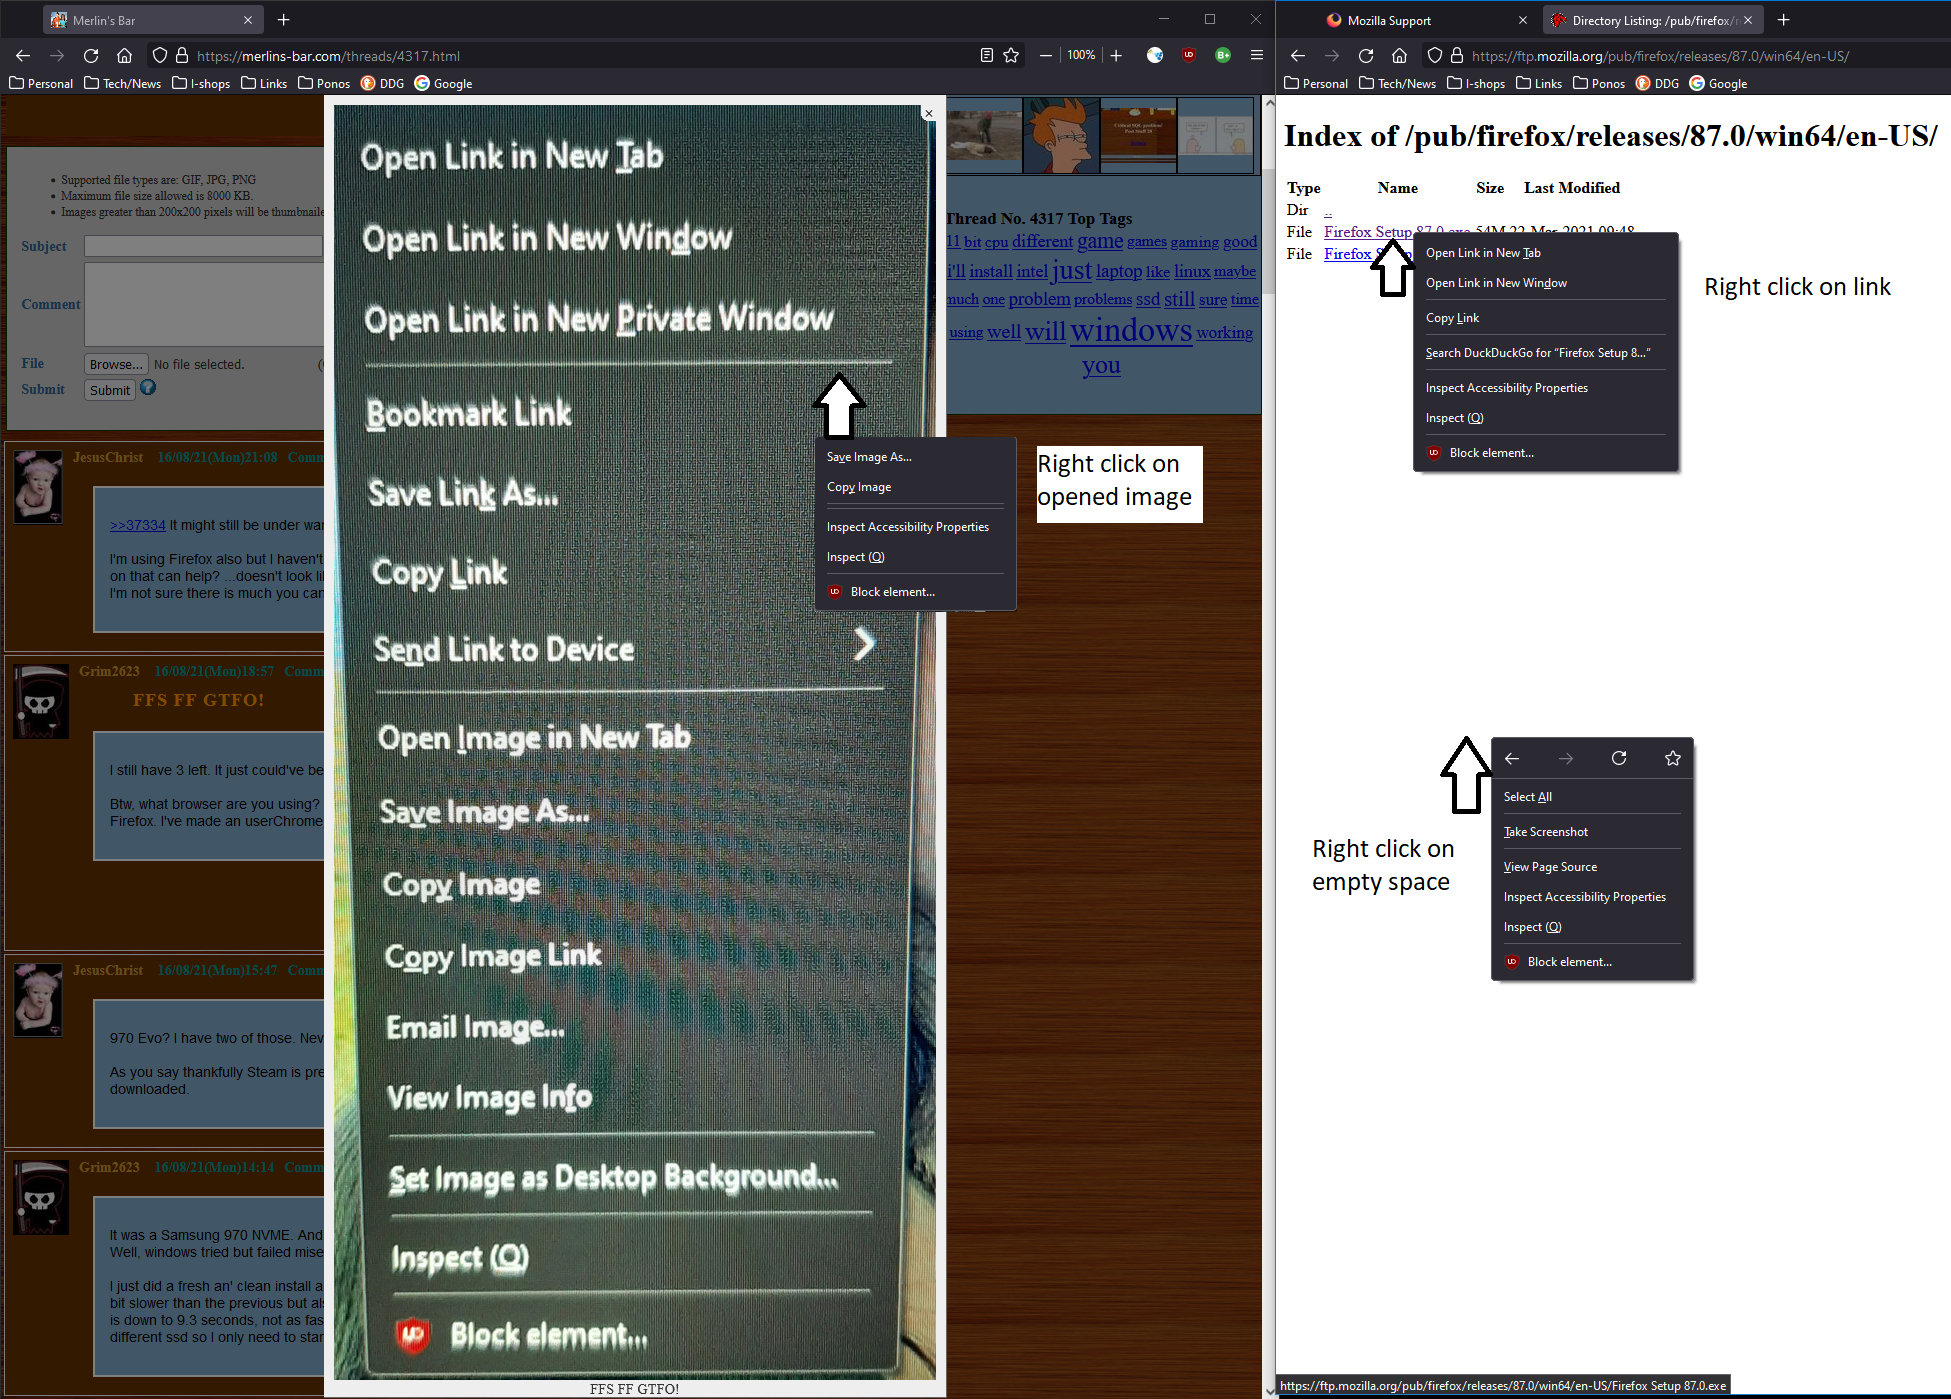Zoom in with the plus toolbar button
This screenshot has width=1951, height=1399.
coord(1116,56)
